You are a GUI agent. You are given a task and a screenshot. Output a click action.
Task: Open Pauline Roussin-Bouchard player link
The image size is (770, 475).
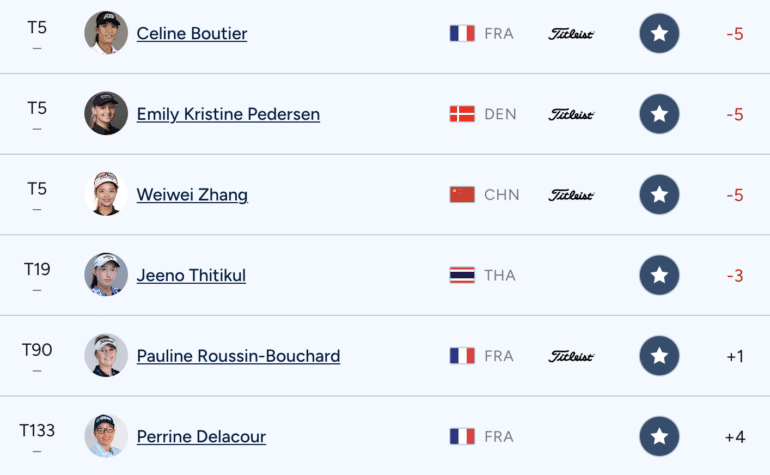click(238, 356)
